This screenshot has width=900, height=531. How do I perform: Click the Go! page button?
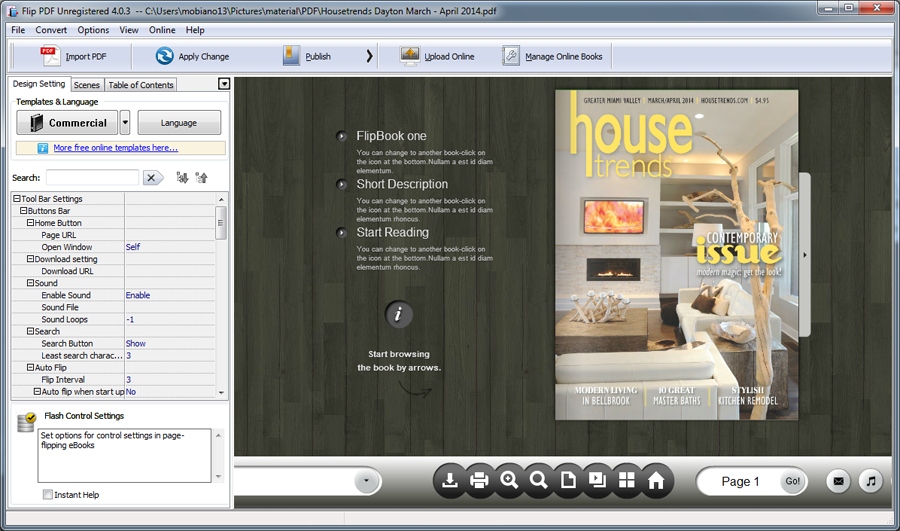pos(792,481)
